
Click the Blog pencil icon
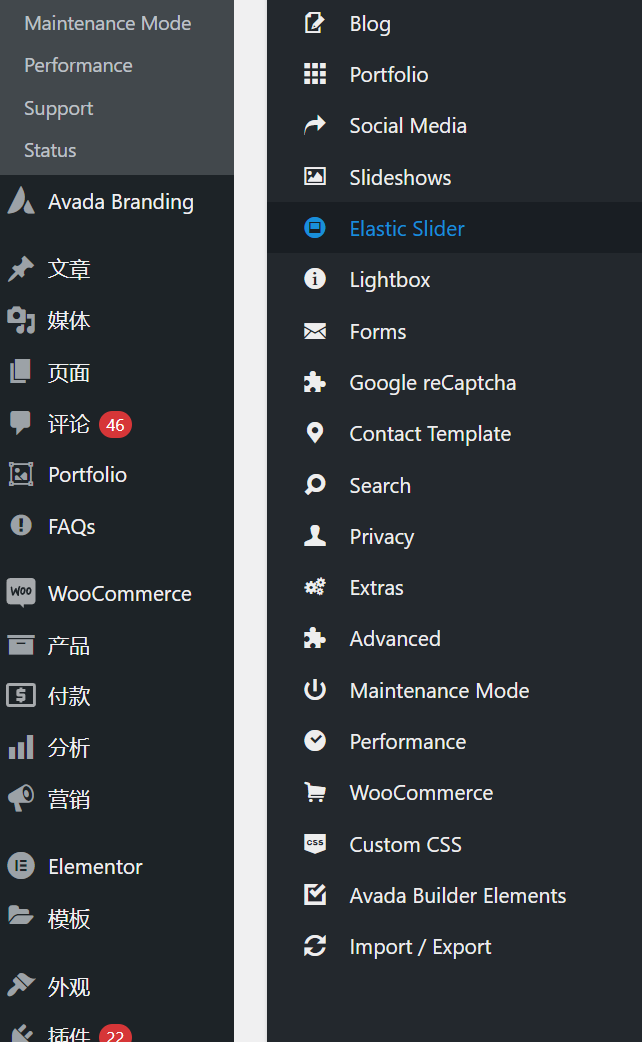[x=315, y=23]
